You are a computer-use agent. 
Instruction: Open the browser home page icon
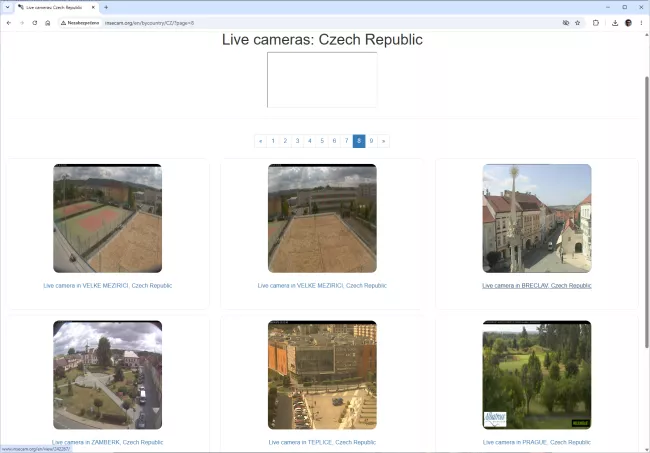click(x=48, y=23)
